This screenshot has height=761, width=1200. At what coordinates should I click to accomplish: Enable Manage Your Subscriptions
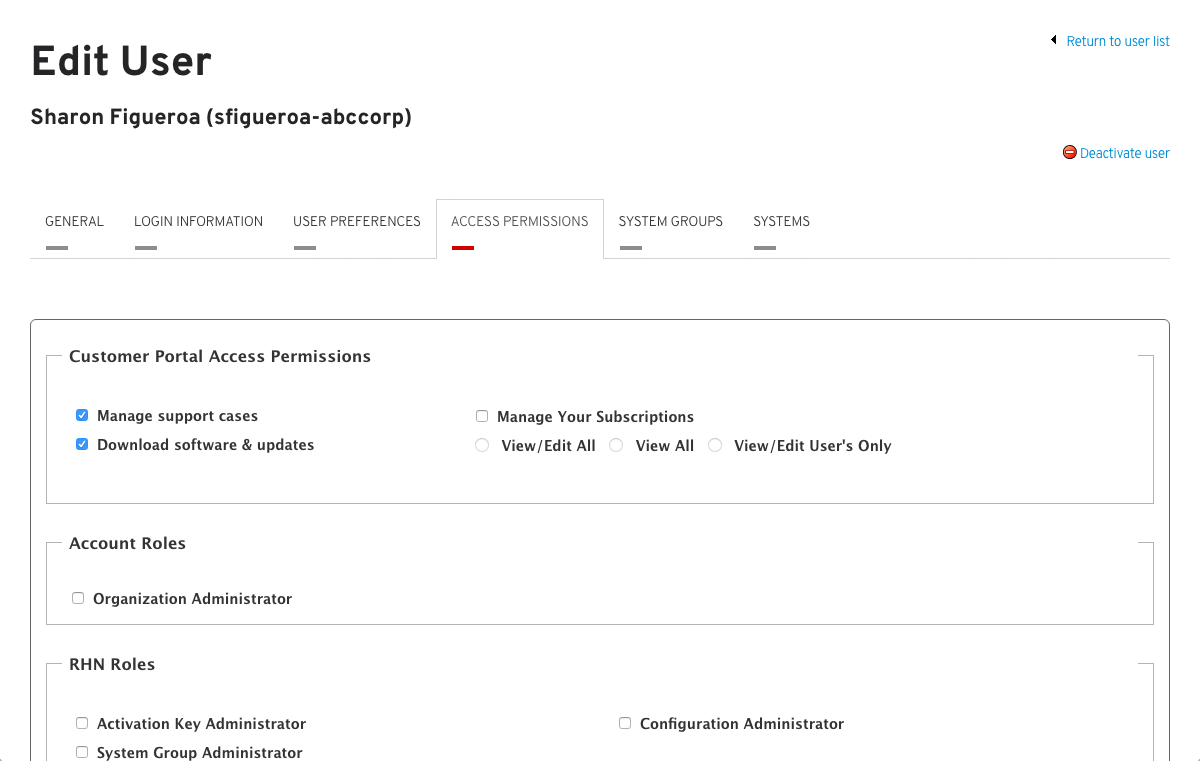[x=481, y=416]
